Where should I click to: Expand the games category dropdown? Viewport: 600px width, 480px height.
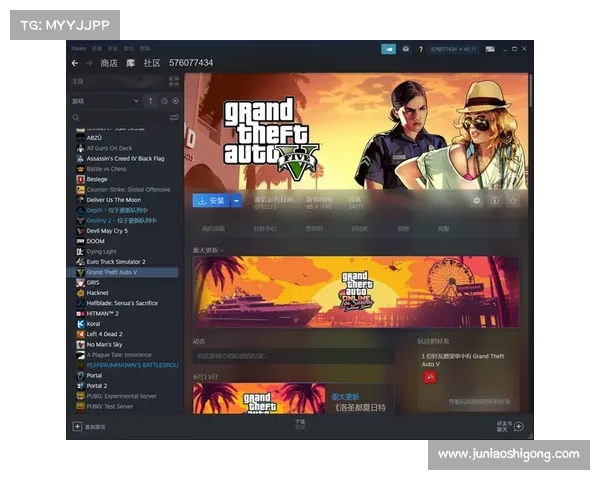pos(136,101)
